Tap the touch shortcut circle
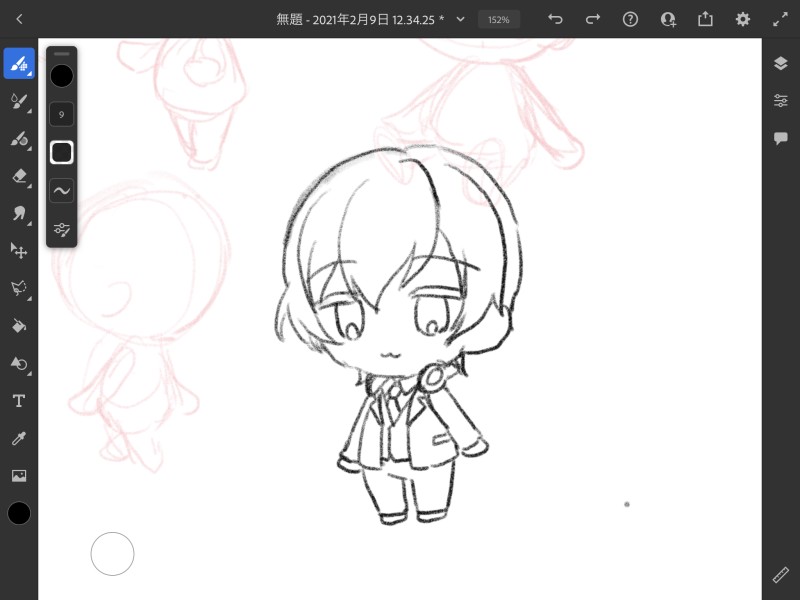The width and height of the screenshot is (800, 600). (112, 554)
